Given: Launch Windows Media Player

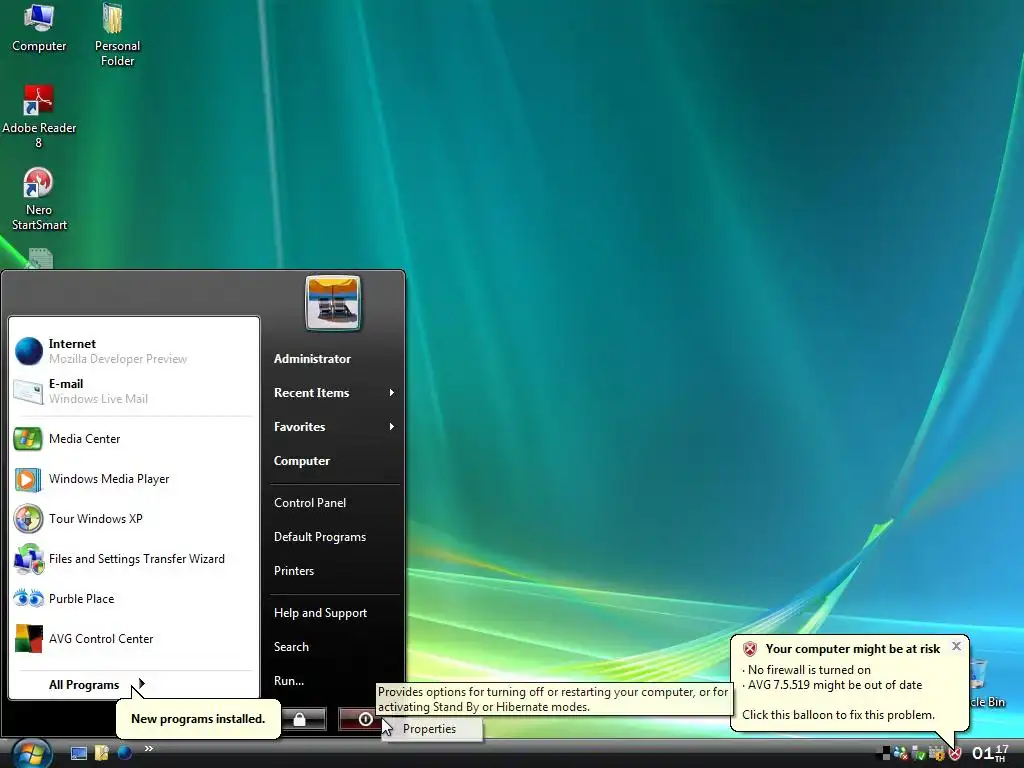Looking at the screenshot, I should (133, 479).
